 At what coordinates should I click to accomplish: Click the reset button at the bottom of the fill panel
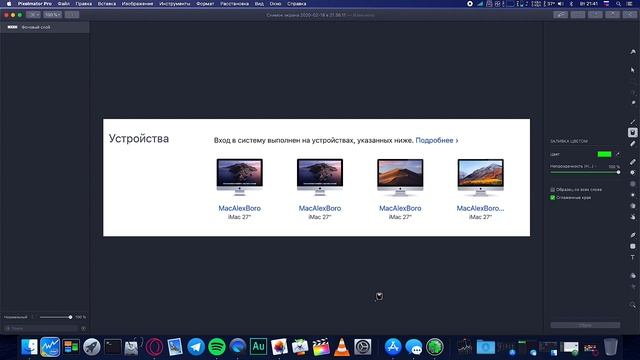point(585,325)
